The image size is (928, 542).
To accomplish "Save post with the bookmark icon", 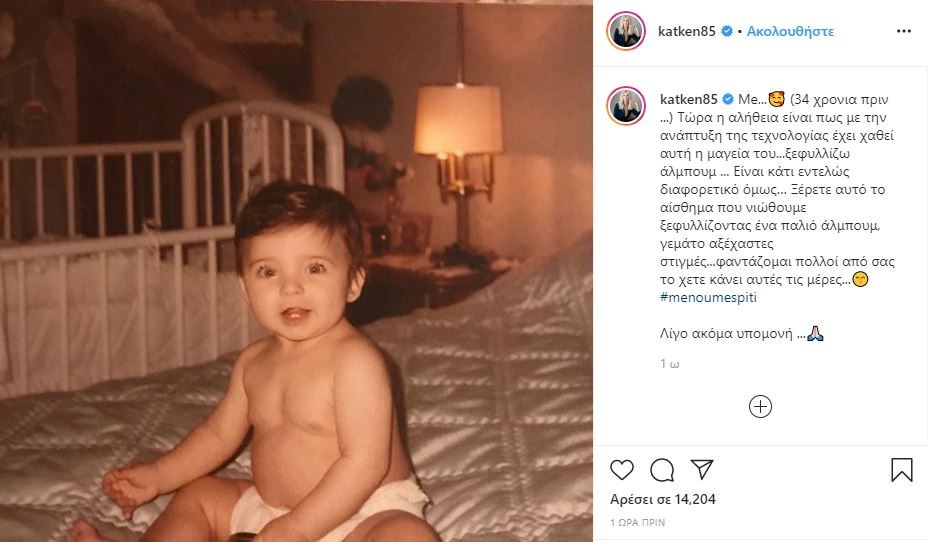I will click(901, 470).
